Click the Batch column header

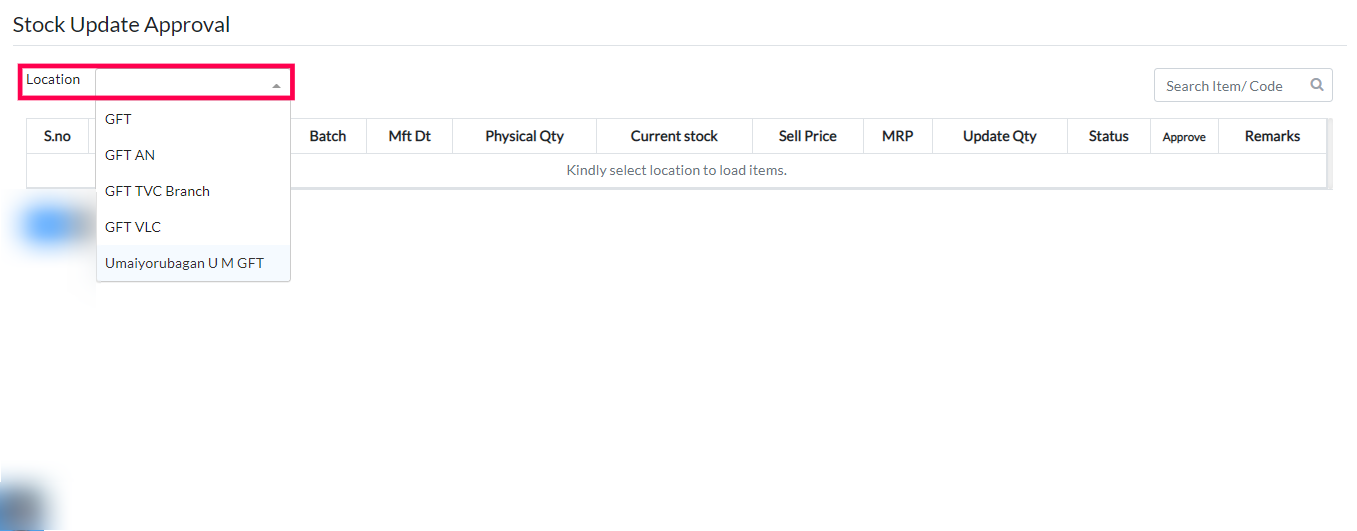click(328, 136)
